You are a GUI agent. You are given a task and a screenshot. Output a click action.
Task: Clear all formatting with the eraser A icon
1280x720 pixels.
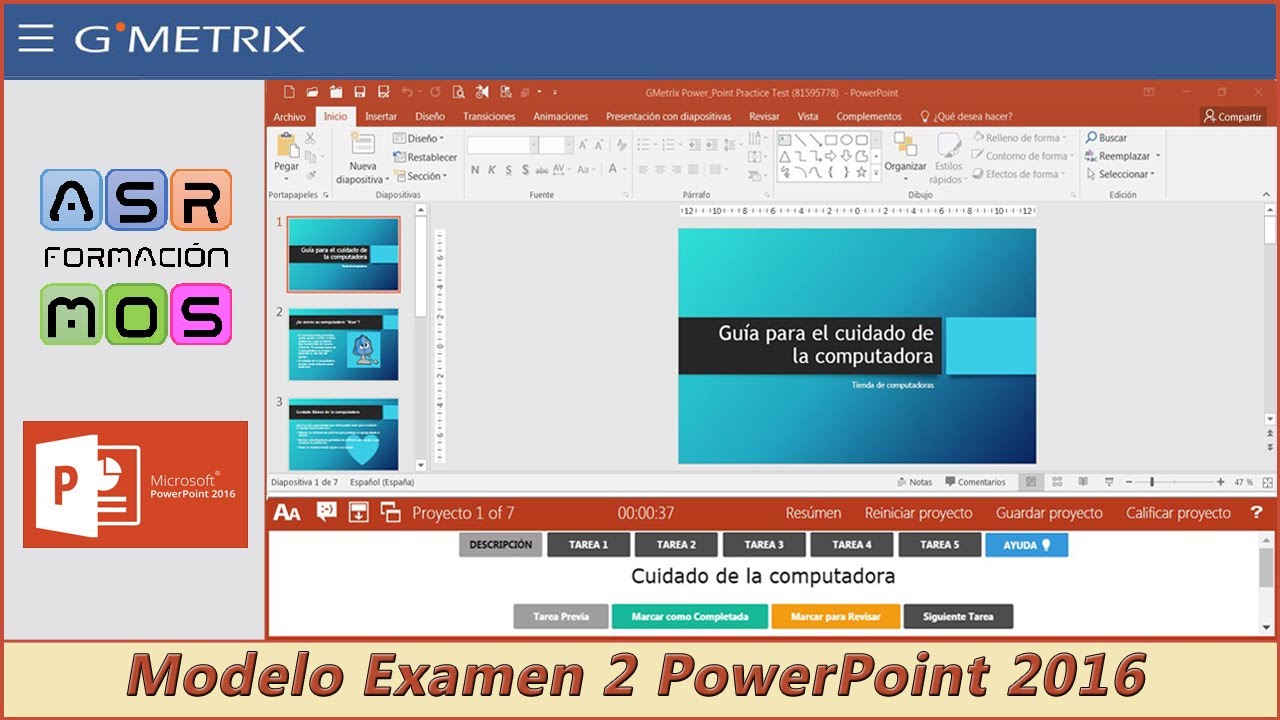coord(621,145)
